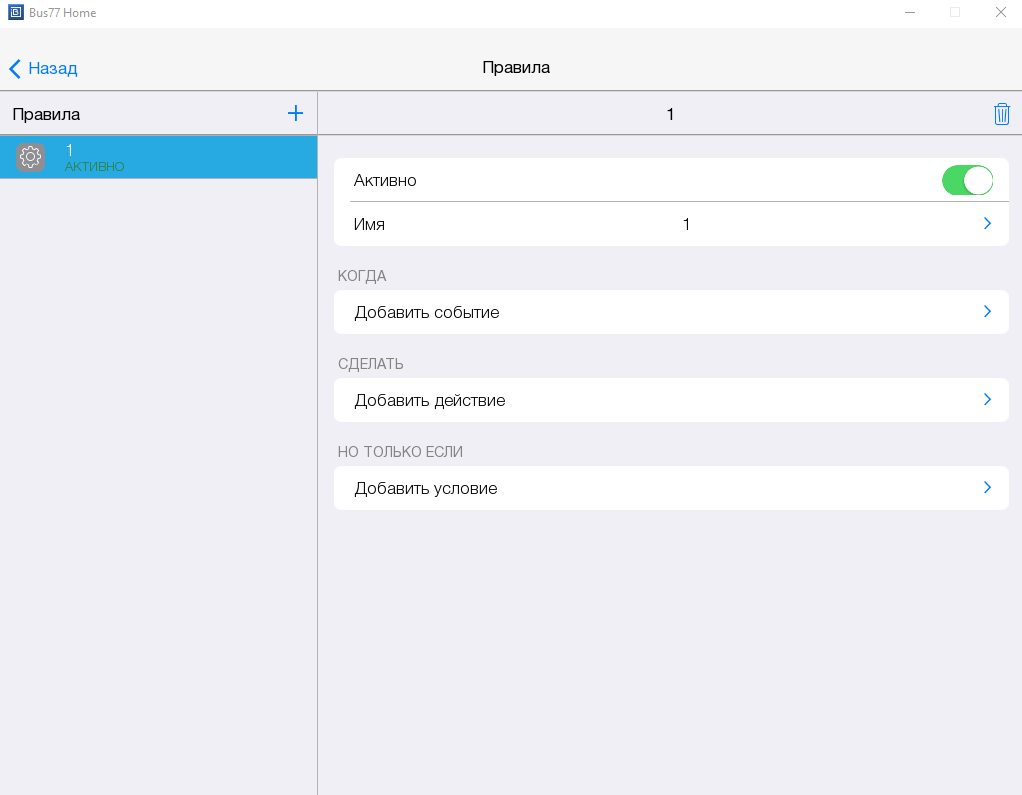Toggle the Активно switch off
1022x795 pixels.
[x=966, y=180]
